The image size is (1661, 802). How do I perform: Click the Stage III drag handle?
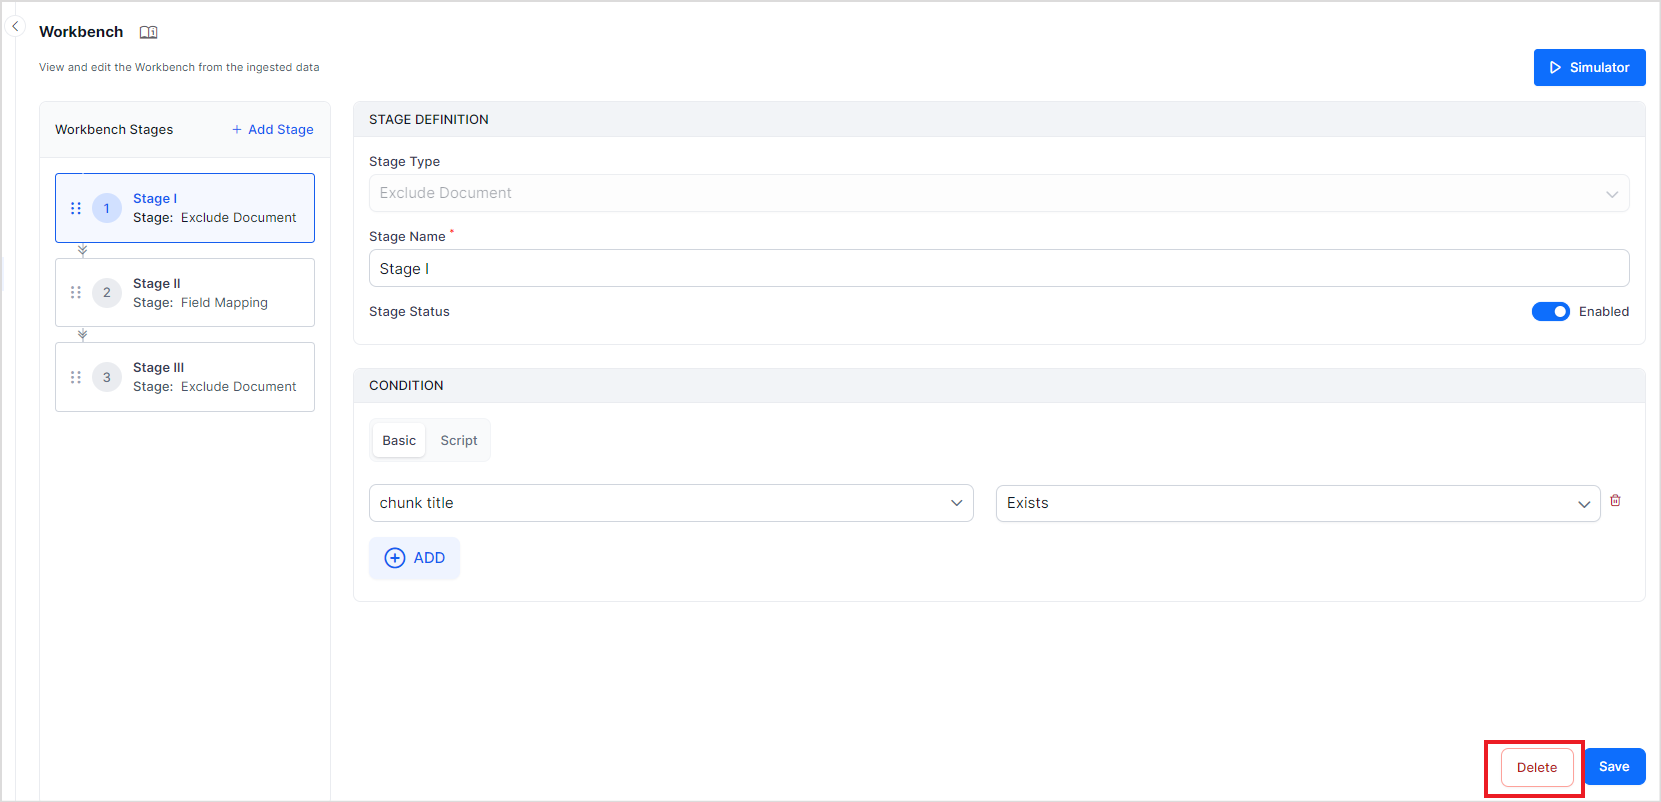pyautogui.click(x=76, y=377)
